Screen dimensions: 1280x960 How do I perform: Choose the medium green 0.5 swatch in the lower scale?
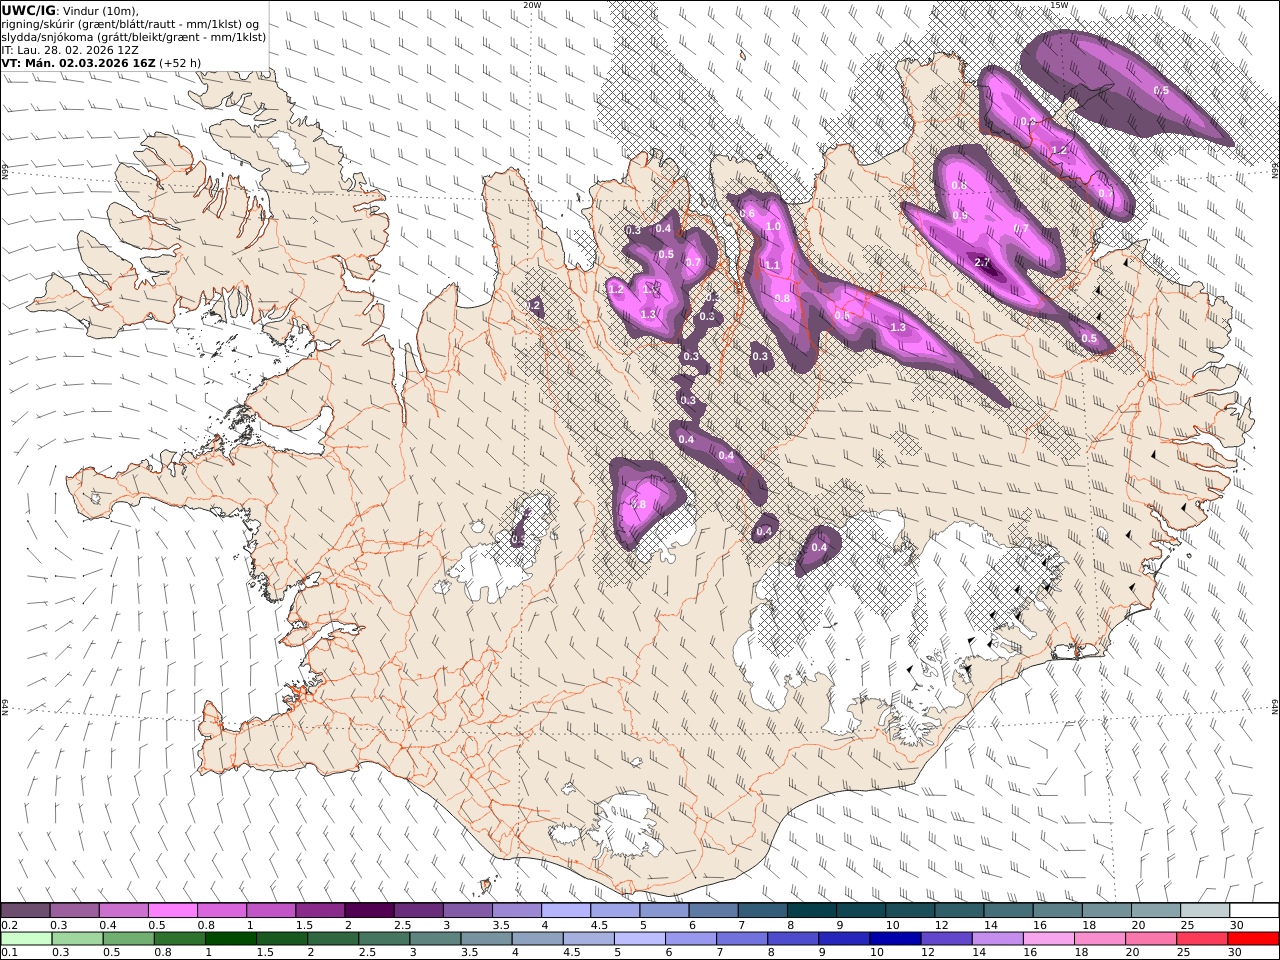(x=129, y=939)
